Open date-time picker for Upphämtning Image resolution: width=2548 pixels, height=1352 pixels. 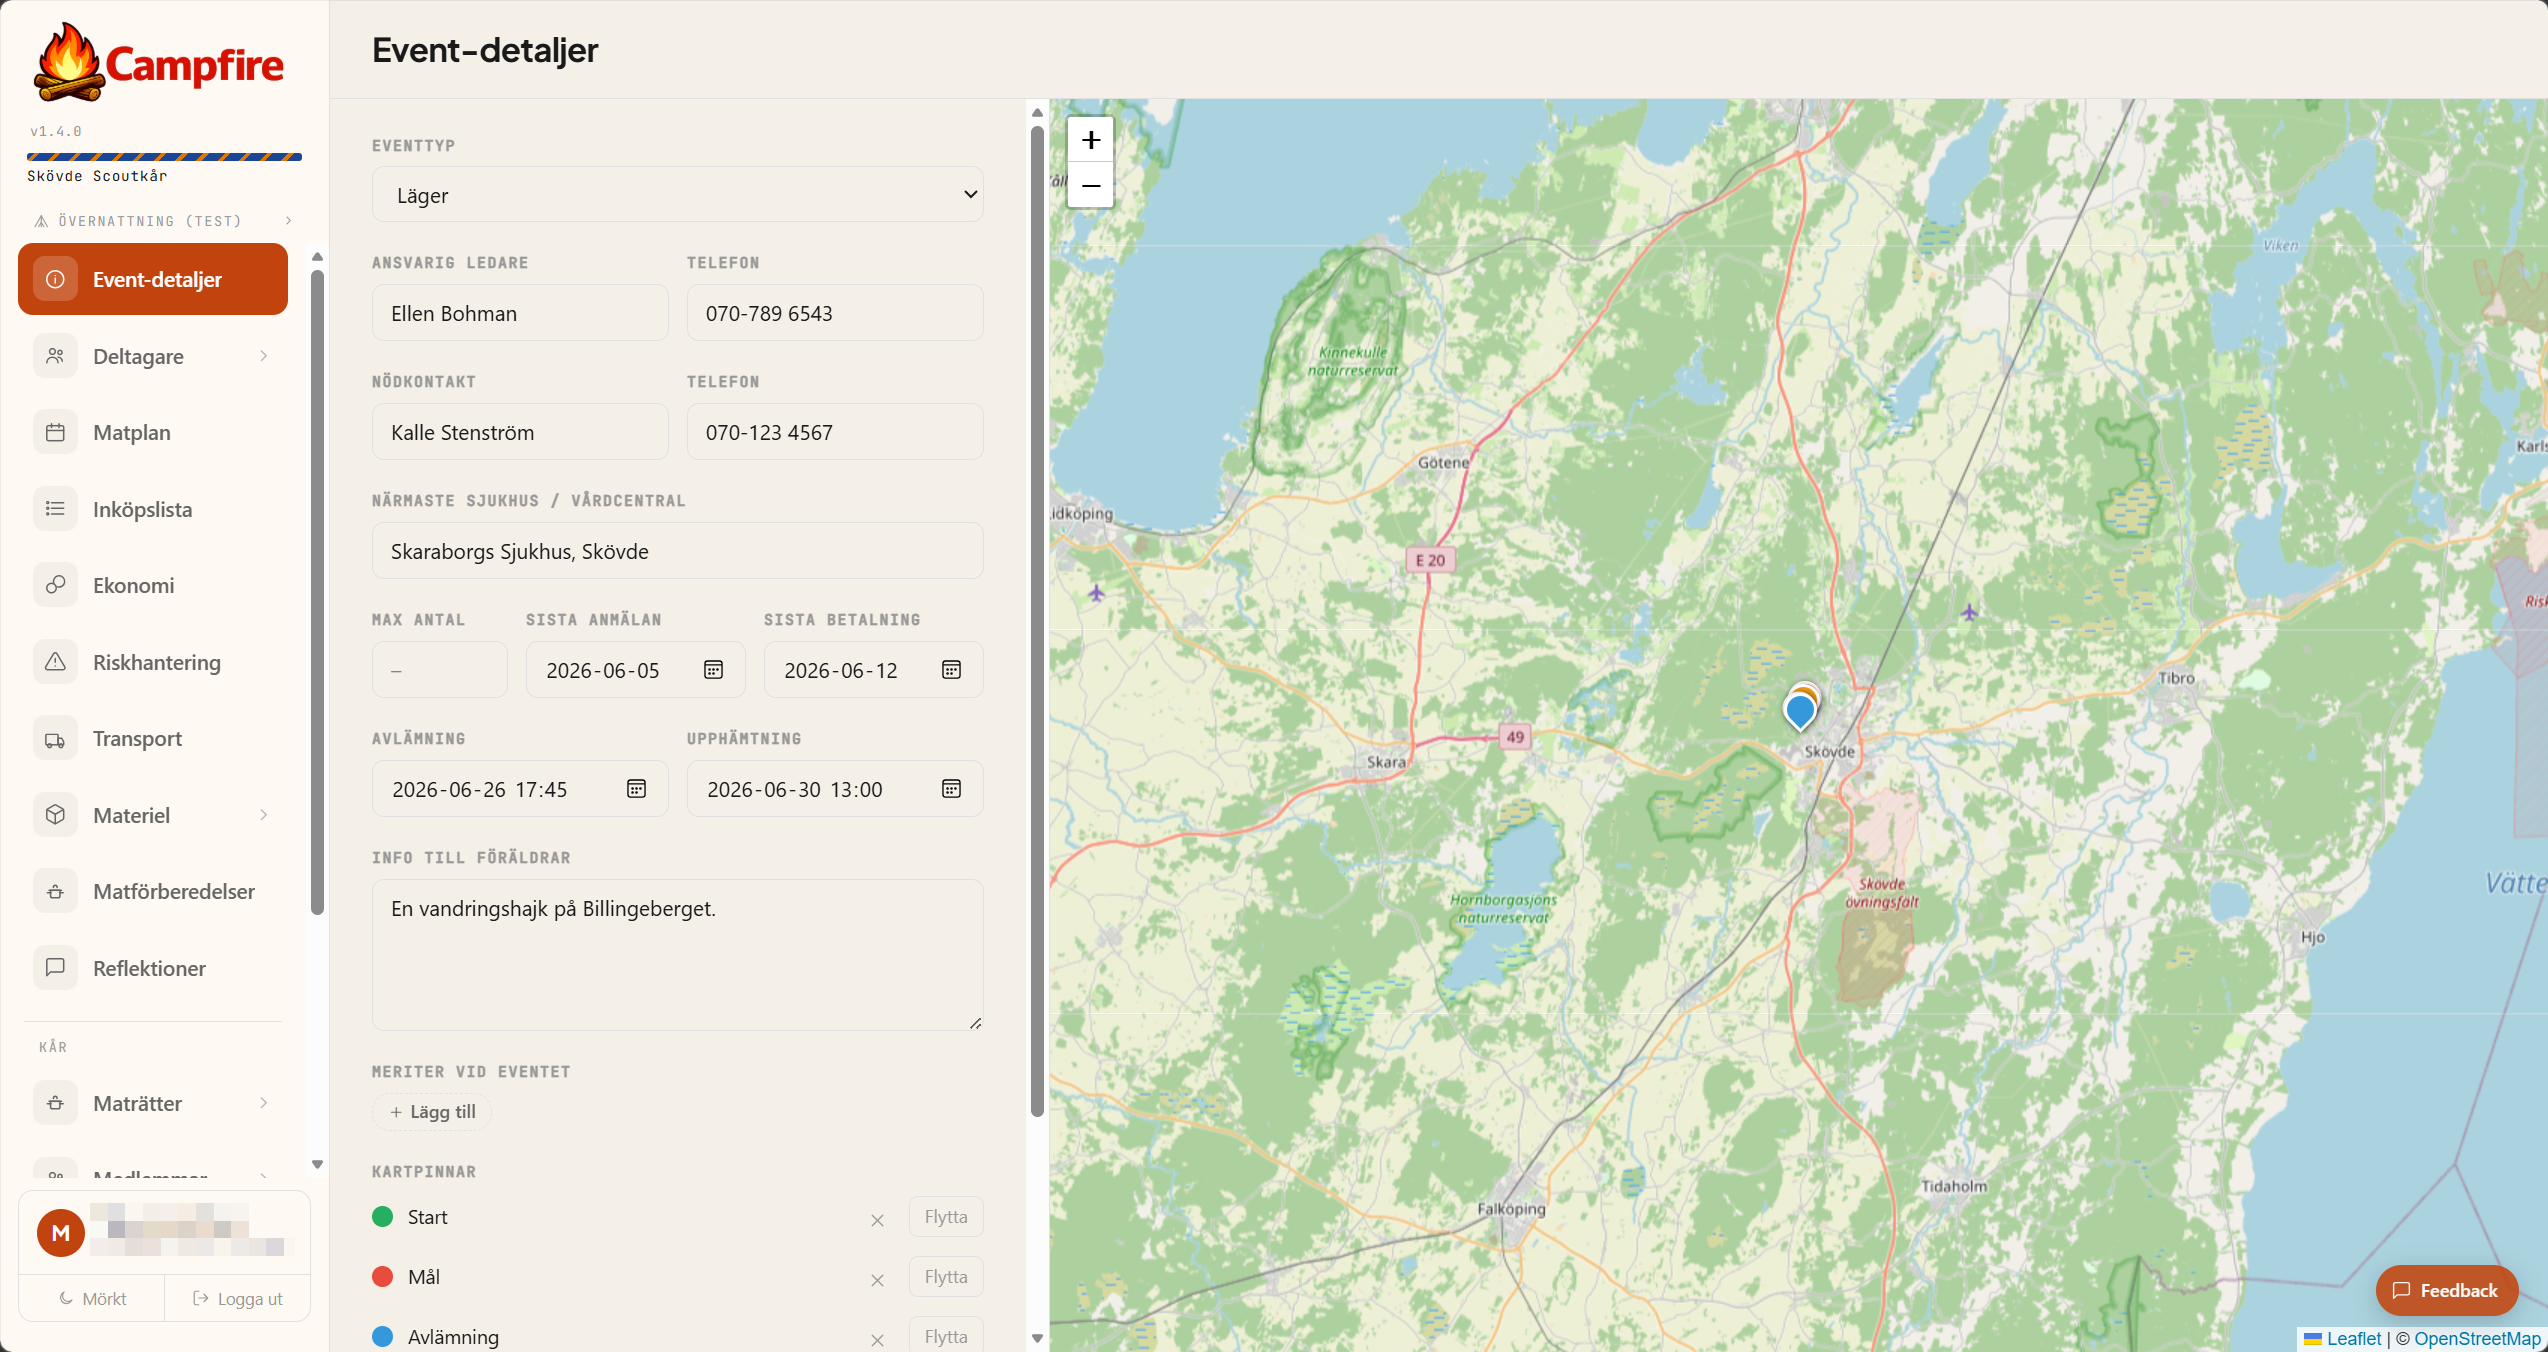click(x=951, y=789)
